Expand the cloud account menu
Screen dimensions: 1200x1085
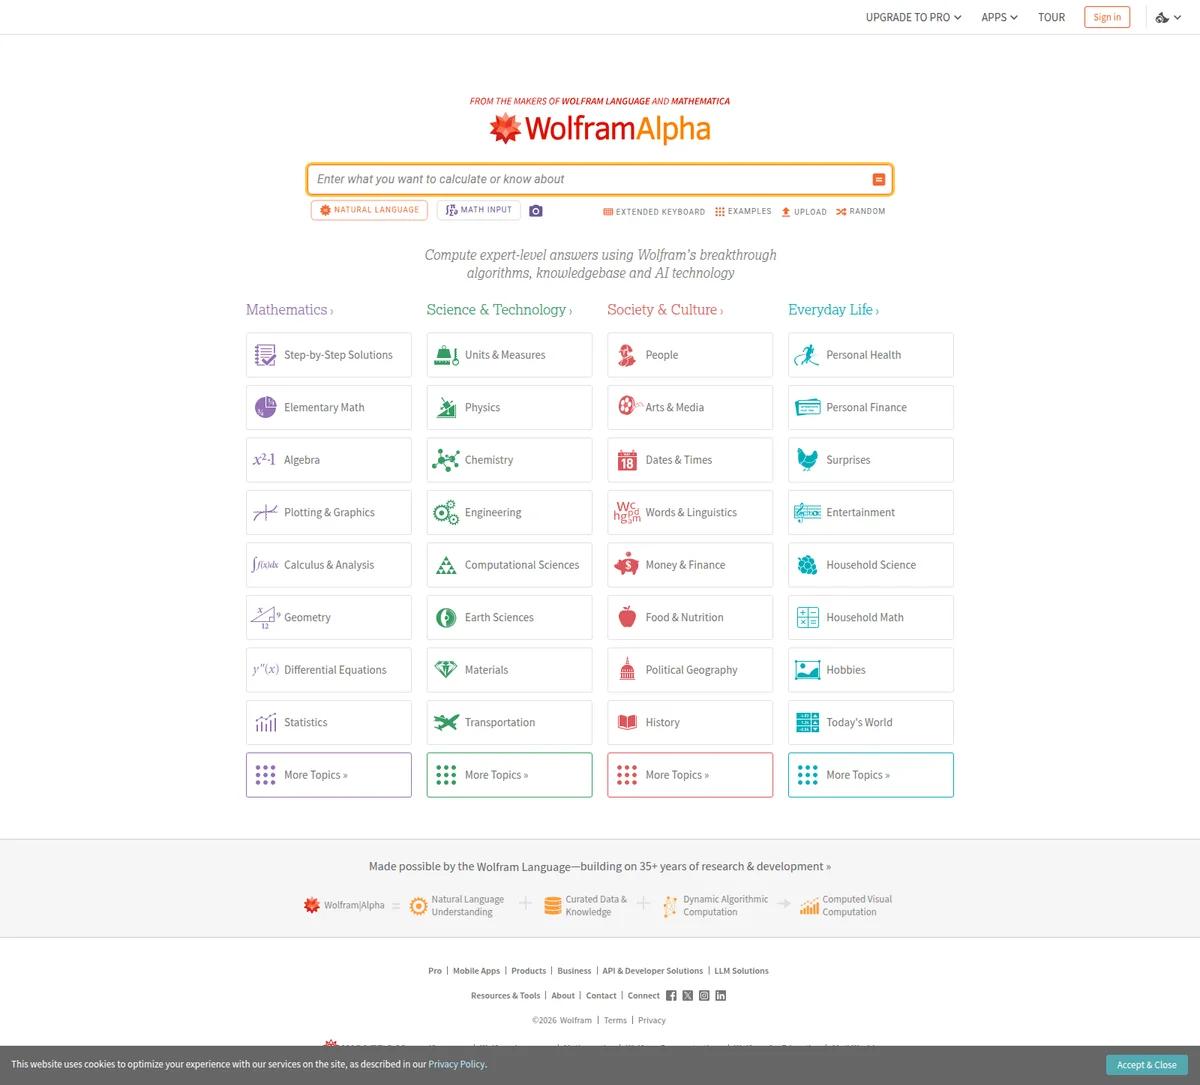pos(1167,17)
